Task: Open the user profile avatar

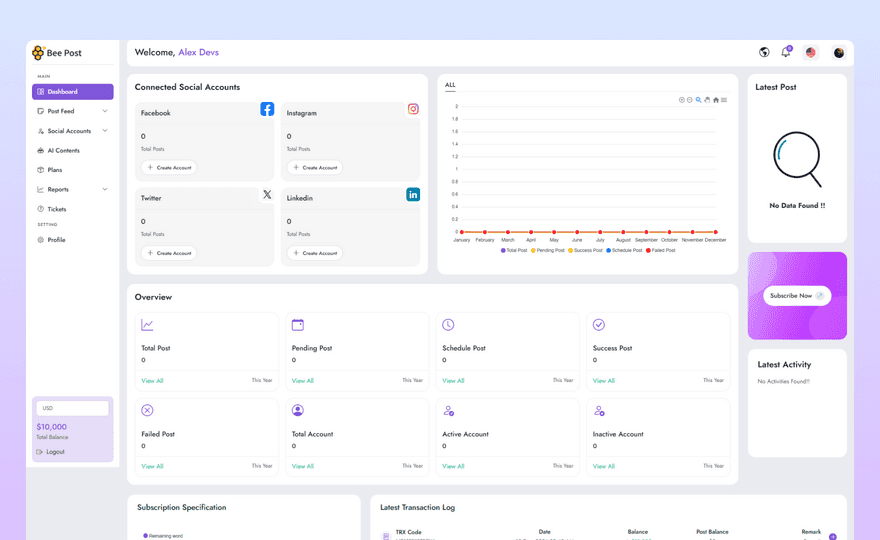Action: click(839, 53)
